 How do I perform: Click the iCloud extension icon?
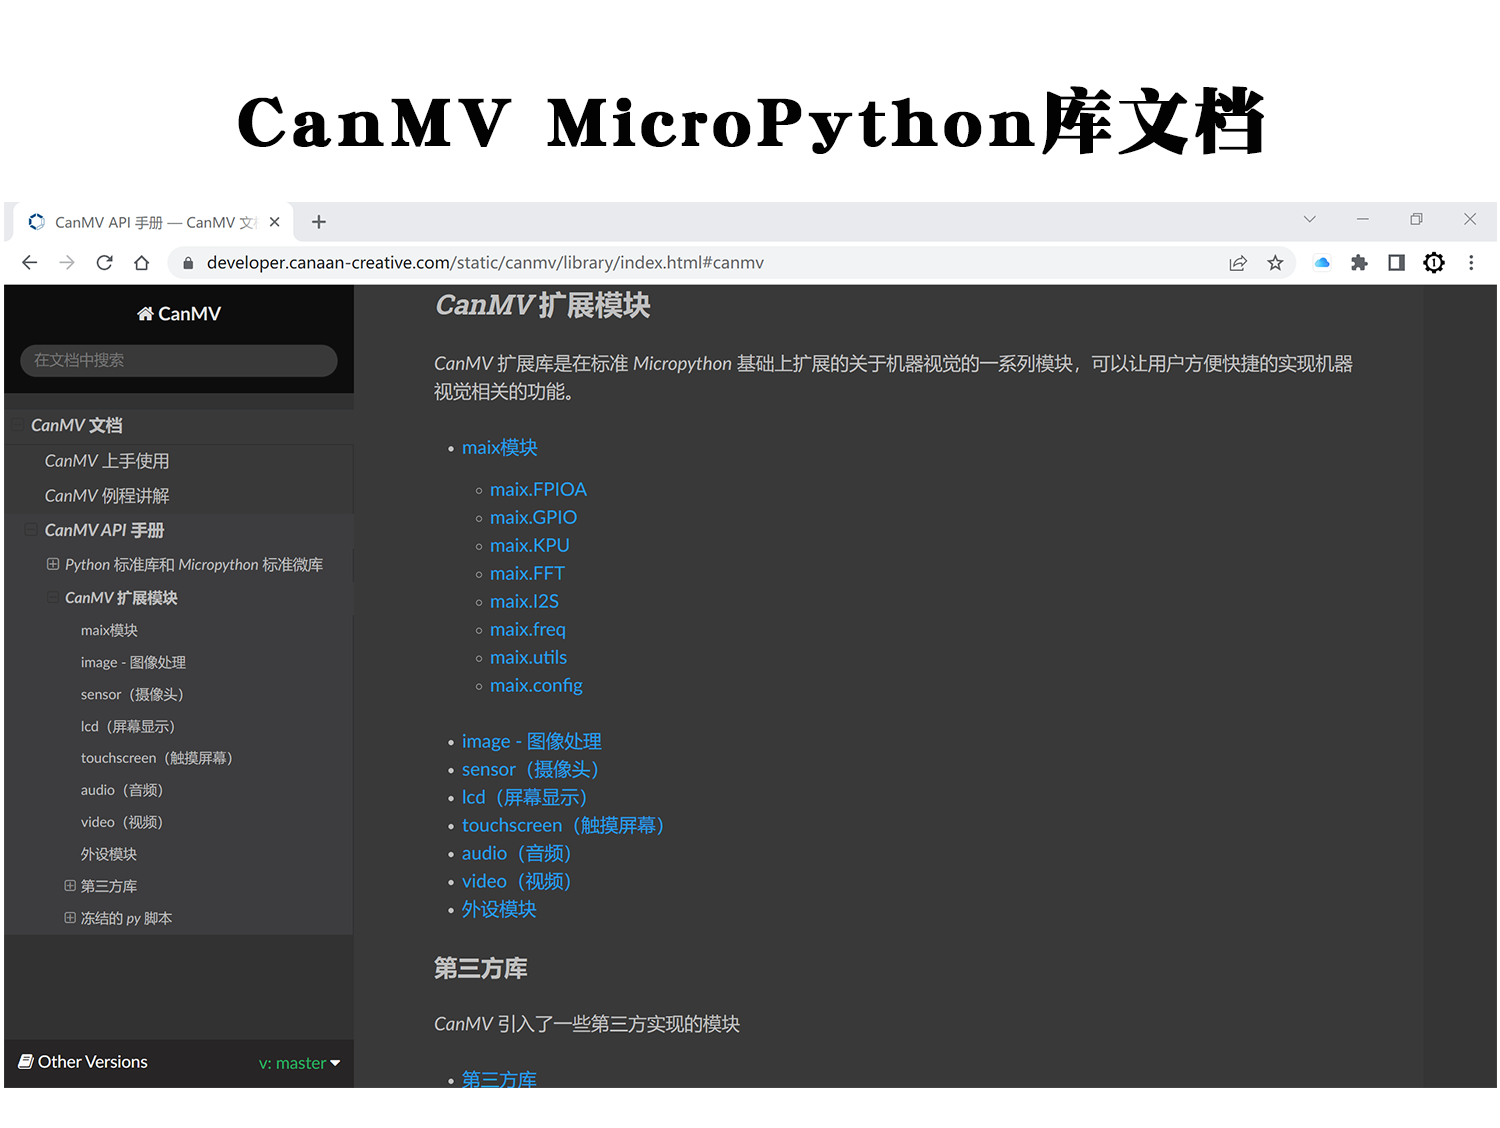tap(1322, 262)
